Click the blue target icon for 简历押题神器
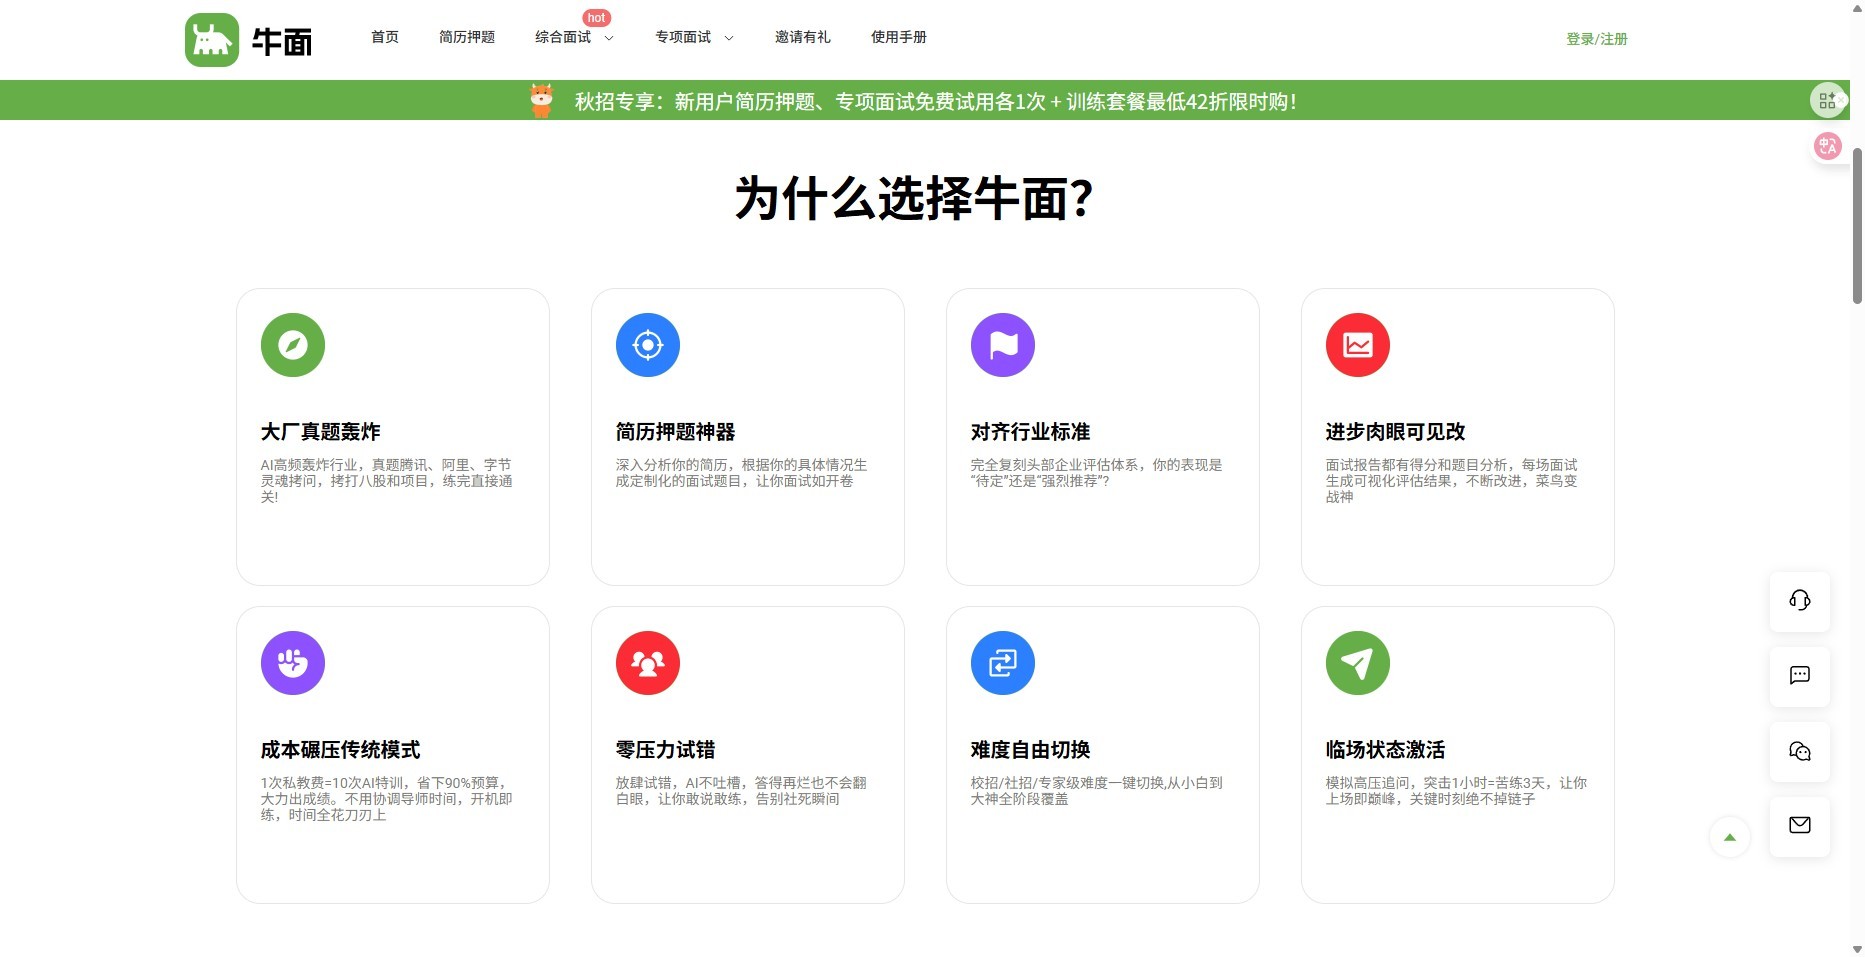 [648, 345]
